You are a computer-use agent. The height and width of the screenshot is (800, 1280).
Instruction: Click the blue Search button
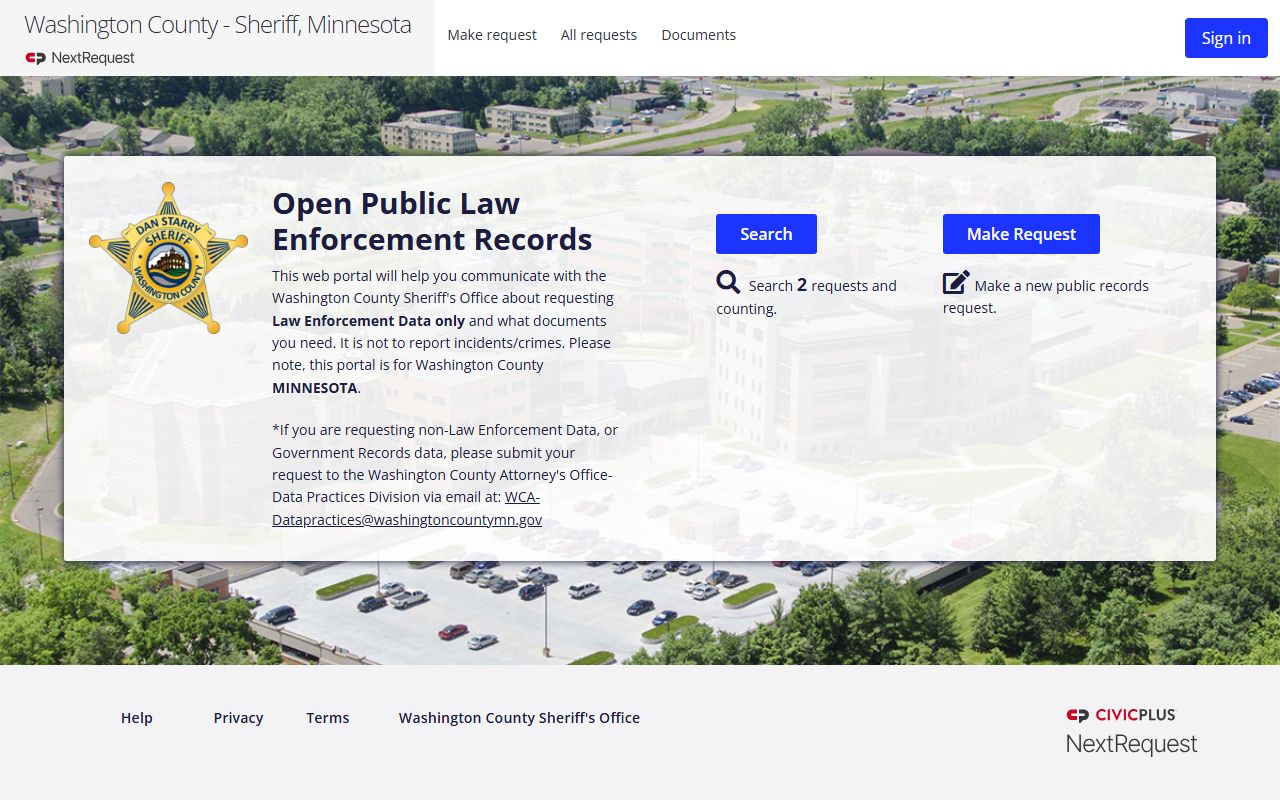(x=766, y=234)
